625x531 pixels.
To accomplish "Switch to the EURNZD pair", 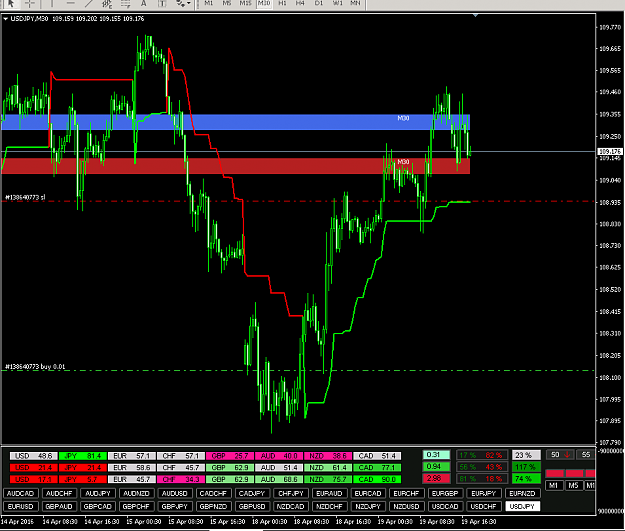I will coord(522,494).
